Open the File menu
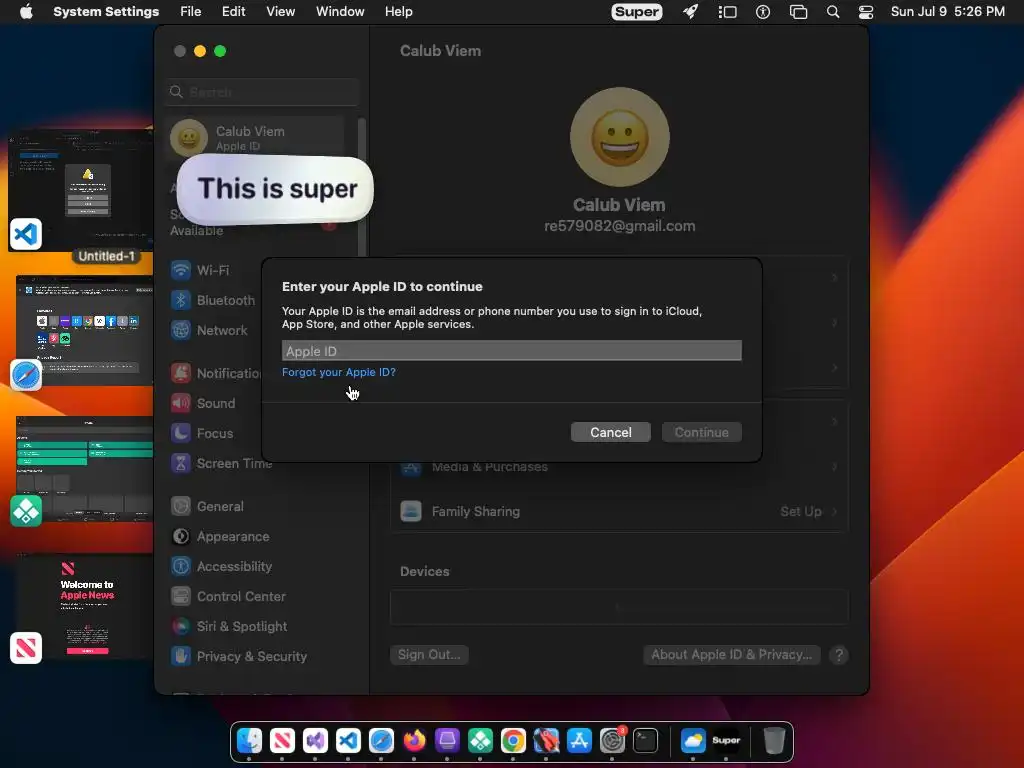Image resolution: width=1024 pixels, height=768 pixels. 191,12
